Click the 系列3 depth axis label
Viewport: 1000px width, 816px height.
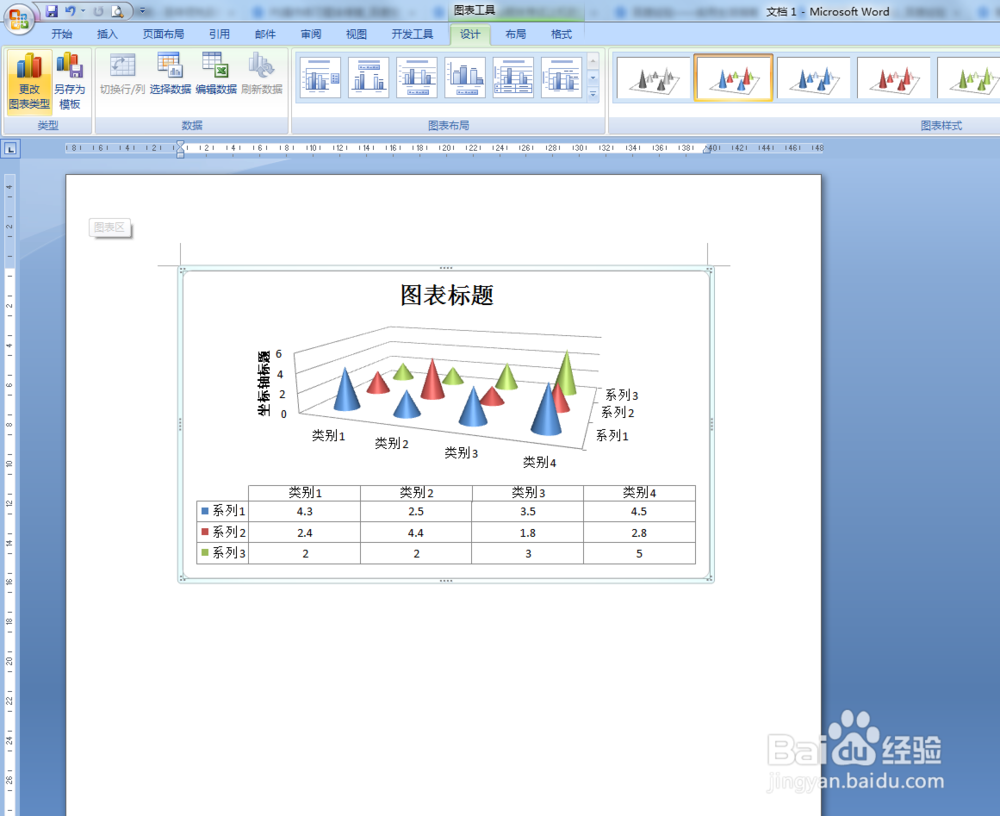pyautogui.click(x=621, y=395)
